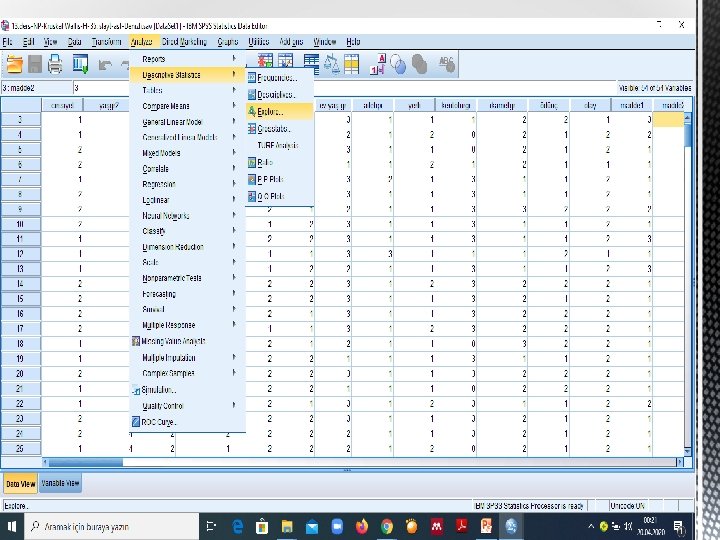Expand the Dimension Reduction submenu arrow
720x540 pixels.
tap(234, 246)
